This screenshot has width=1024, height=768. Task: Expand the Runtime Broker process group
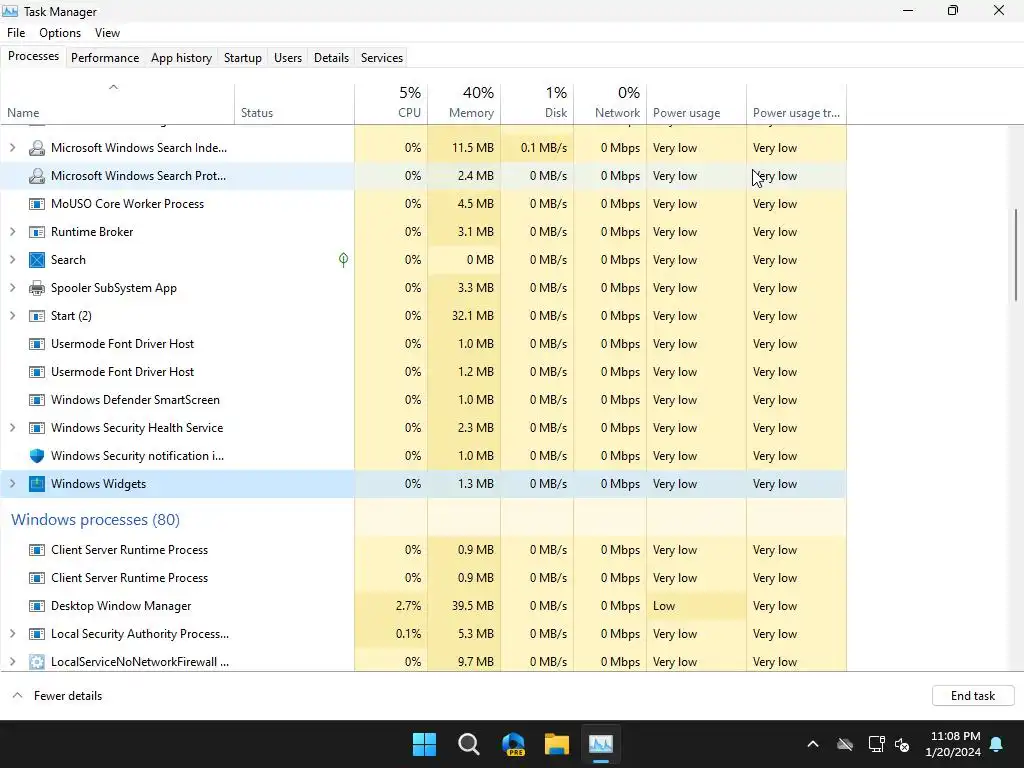pos(12,232)
